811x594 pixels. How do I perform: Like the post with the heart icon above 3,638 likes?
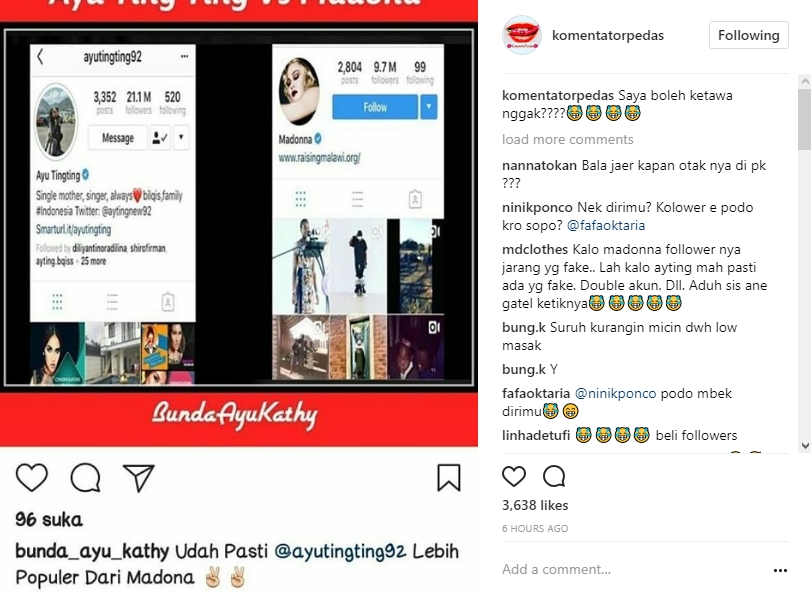(514, 476)
